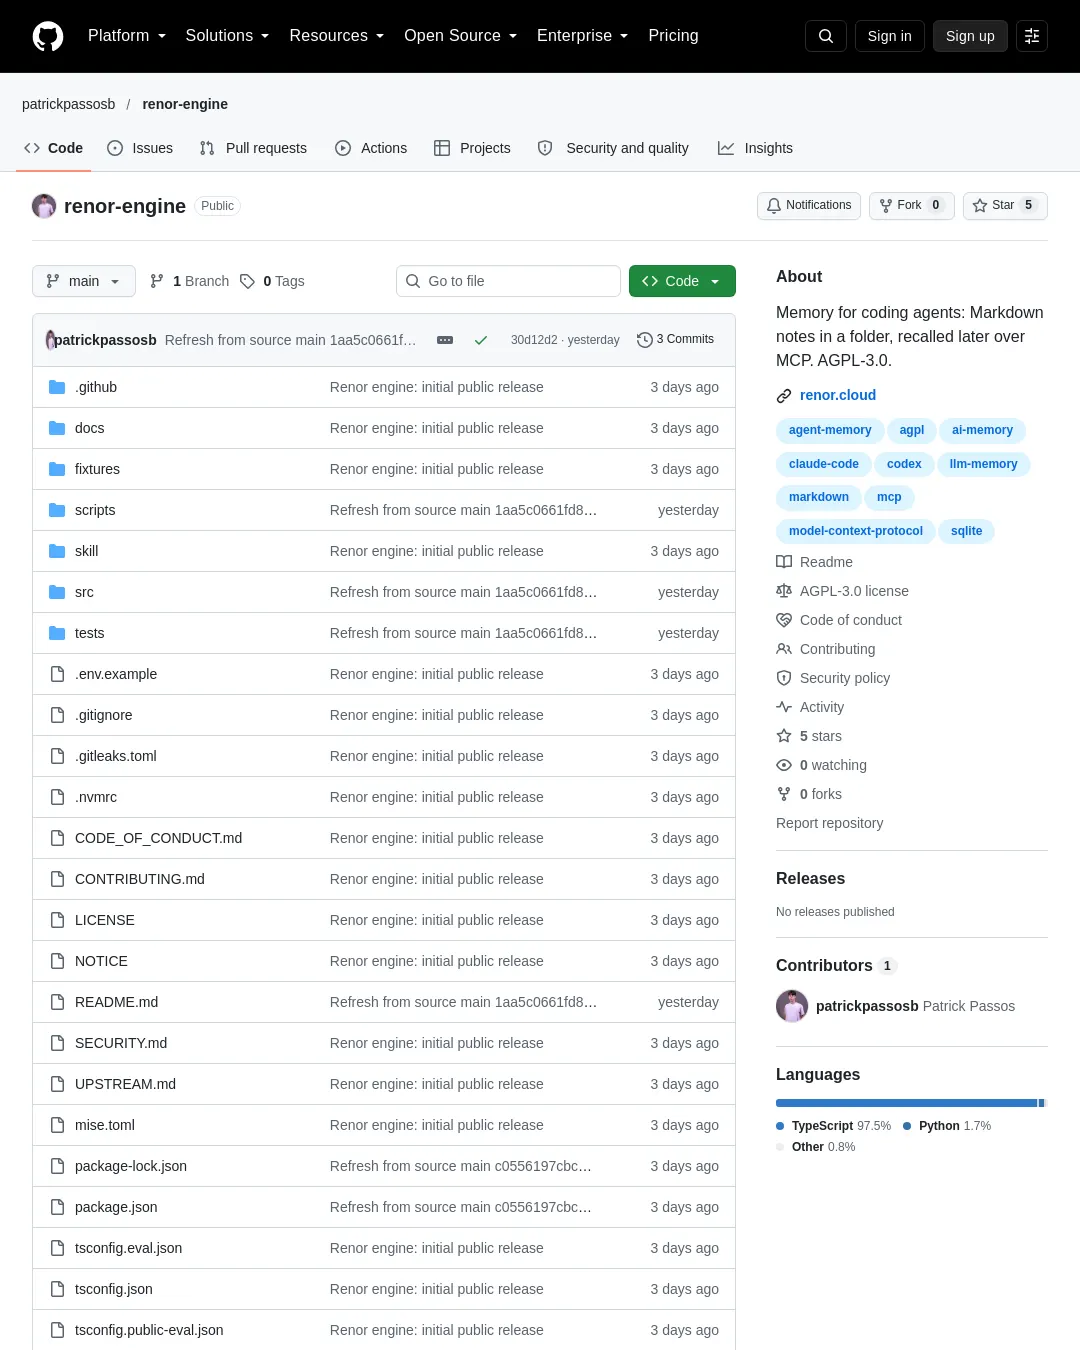The height and width of the screenshot is (1350, 1080).
Task: Open the appearance settings icon in header
Action: tap(1032, 36)
